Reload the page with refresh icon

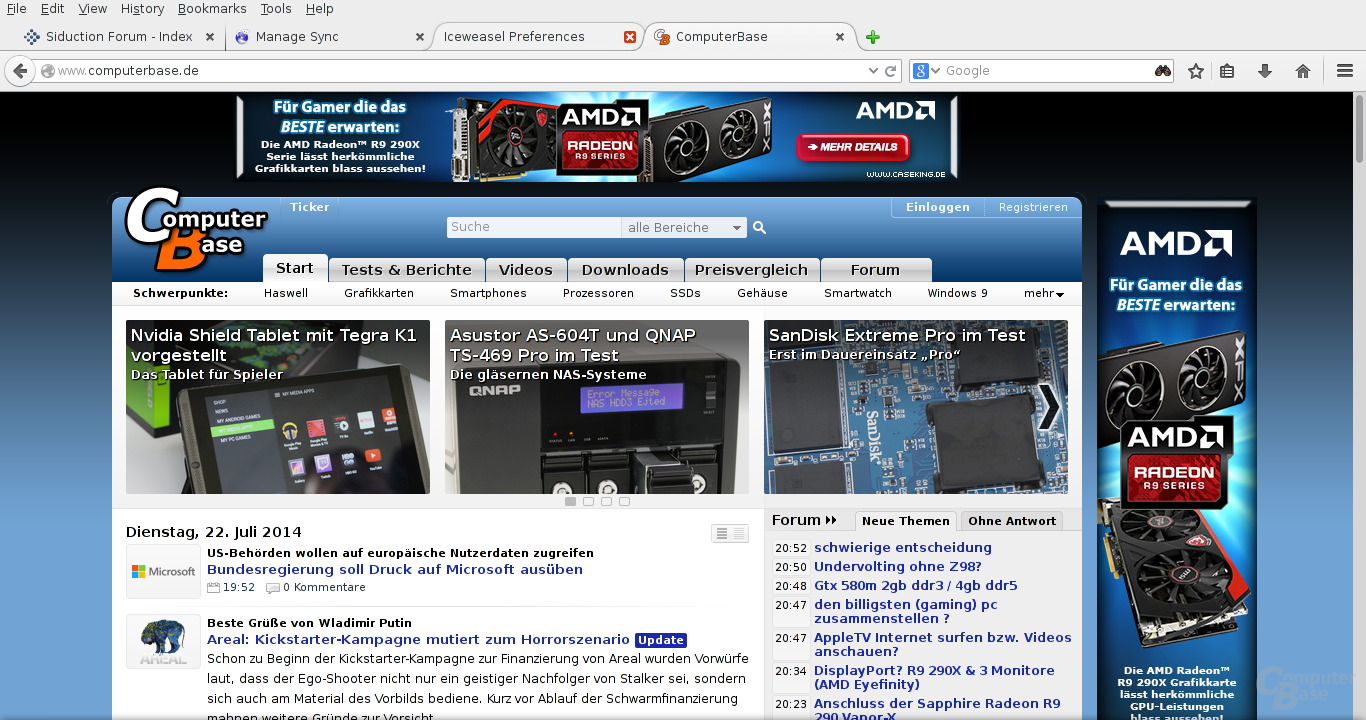[891, 71]
